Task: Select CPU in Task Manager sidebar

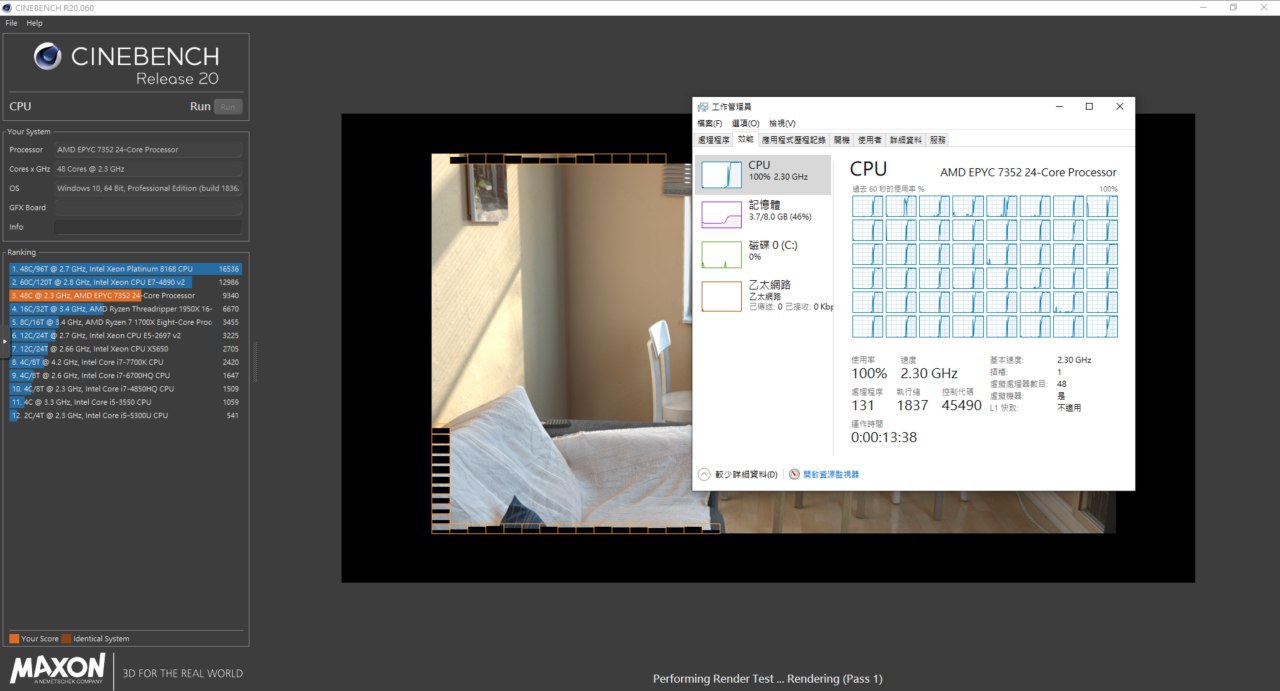Action: 764,174
